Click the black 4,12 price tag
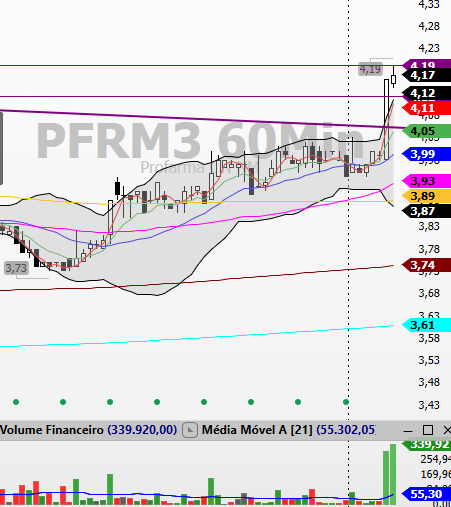 tap(427, 93)
